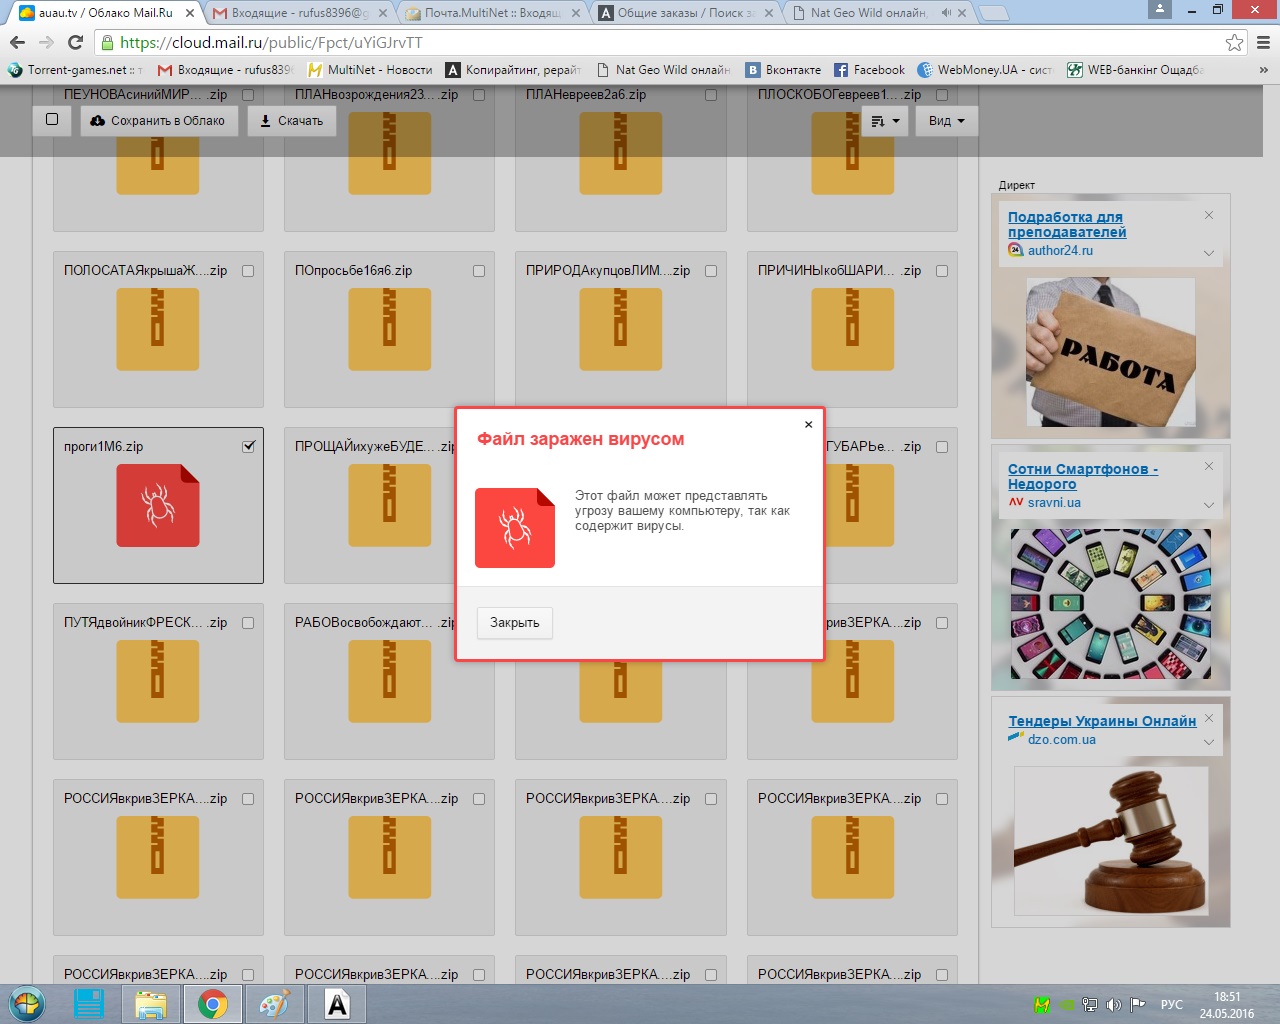Check the ПЕУНОВАсинийМИР zip checkbox
The width and height of the screenshot is (1280, 1024).
(x=248, y=95)
